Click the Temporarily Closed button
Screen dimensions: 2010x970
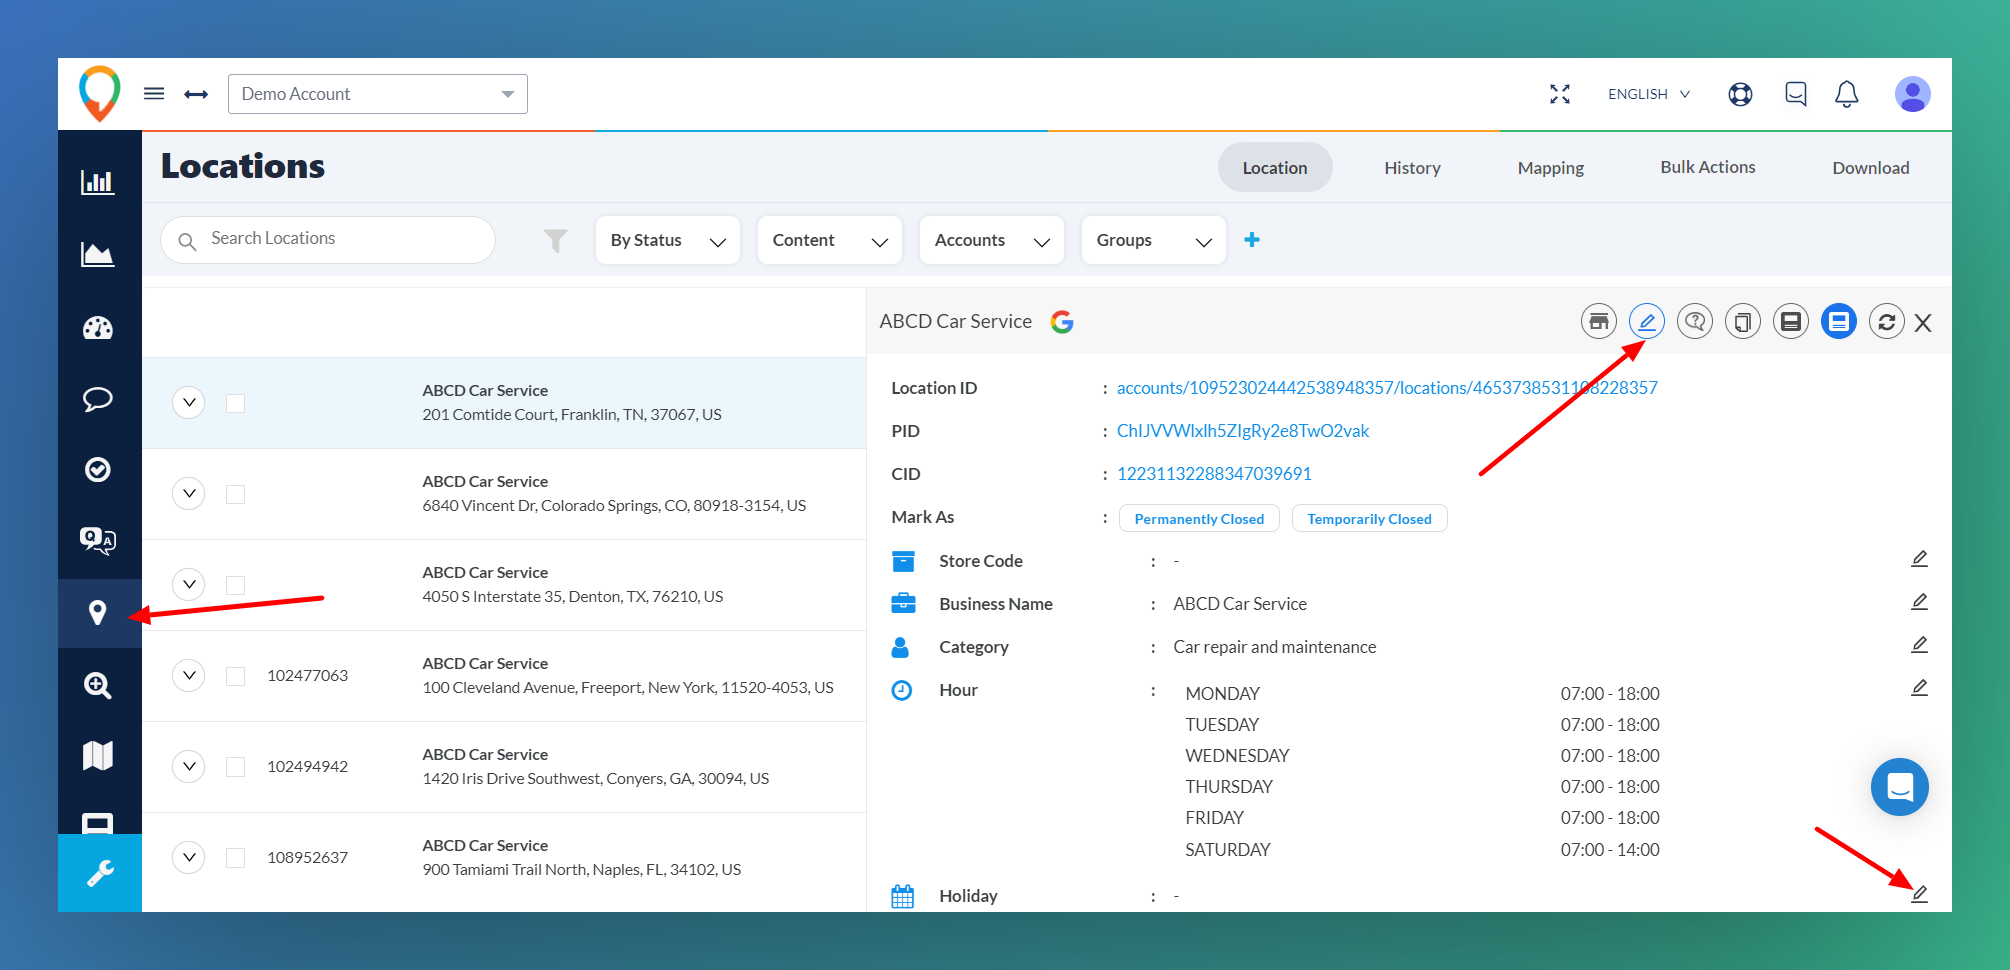coord(1369,519)
